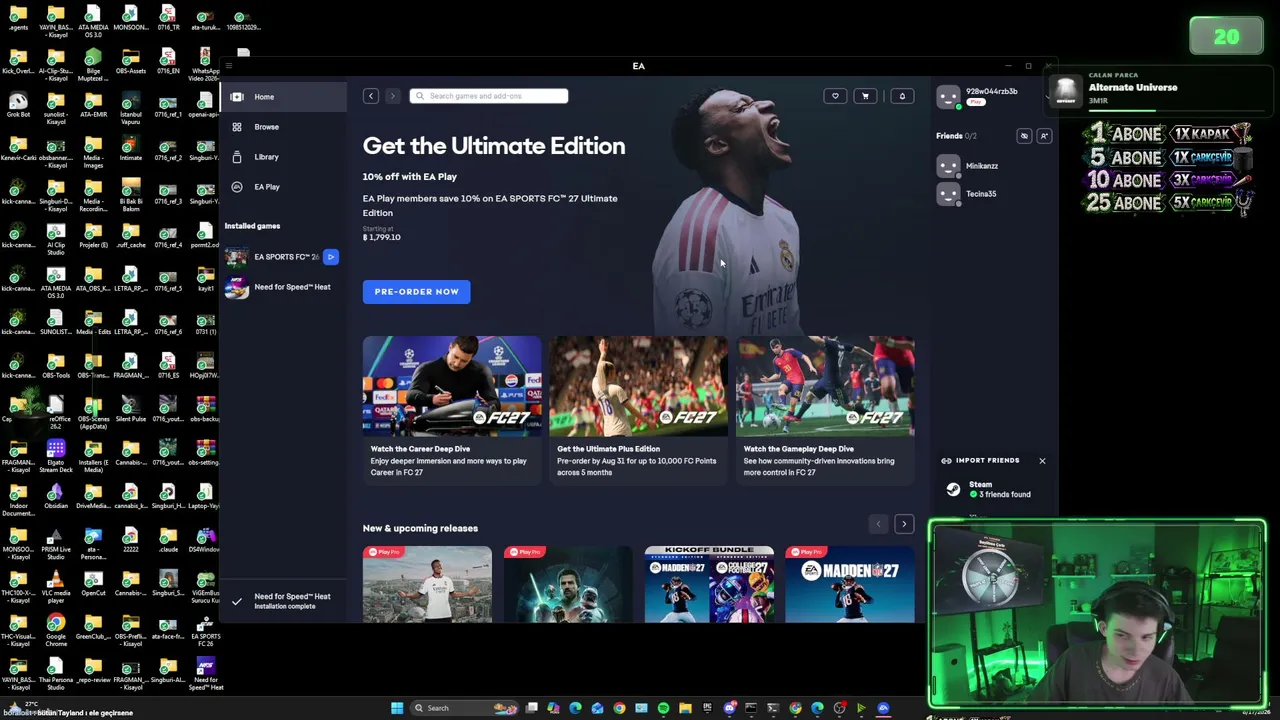Image resolution: width=1280 pixels, height=720 pixels.
Task: Open the EA app hamburger menu
Action: pyautogui.click(x=228, y=66)
